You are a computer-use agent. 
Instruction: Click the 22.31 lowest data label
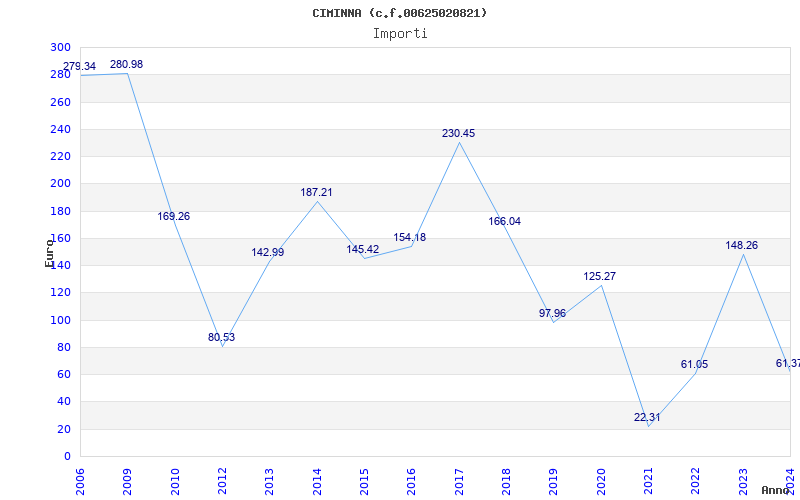(x=647, y=417)
